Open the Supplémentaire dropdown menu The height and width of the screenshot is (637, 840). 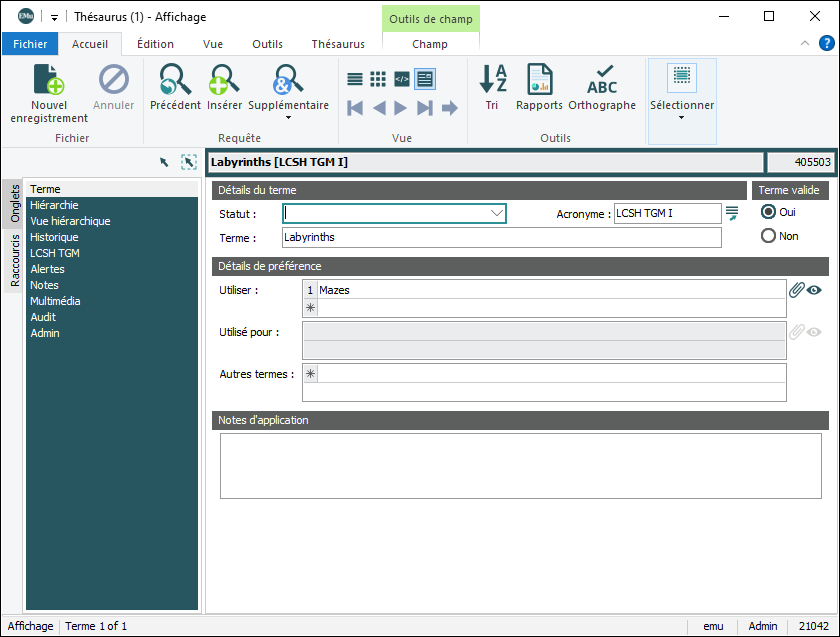[x=288, y=117]
